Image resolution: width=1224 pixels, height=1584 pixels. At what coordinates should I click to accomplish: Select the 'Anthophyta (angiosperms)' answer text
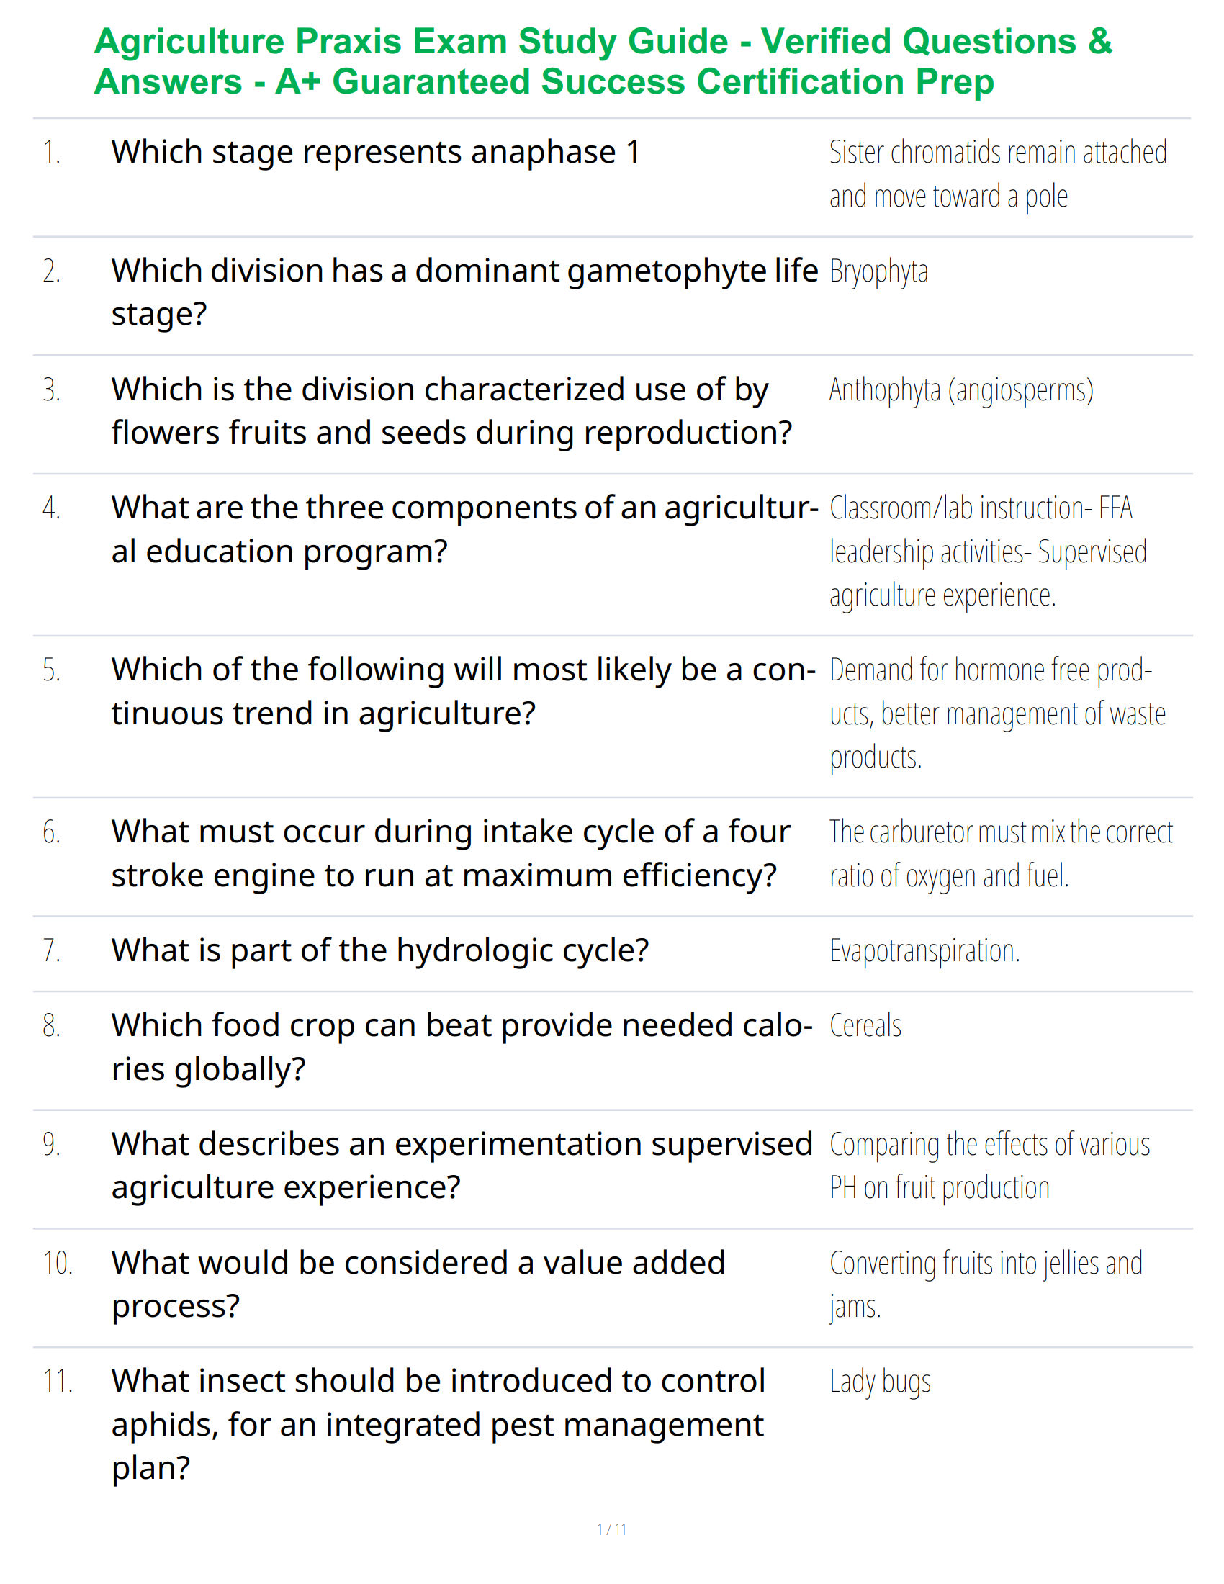(961, 390)
